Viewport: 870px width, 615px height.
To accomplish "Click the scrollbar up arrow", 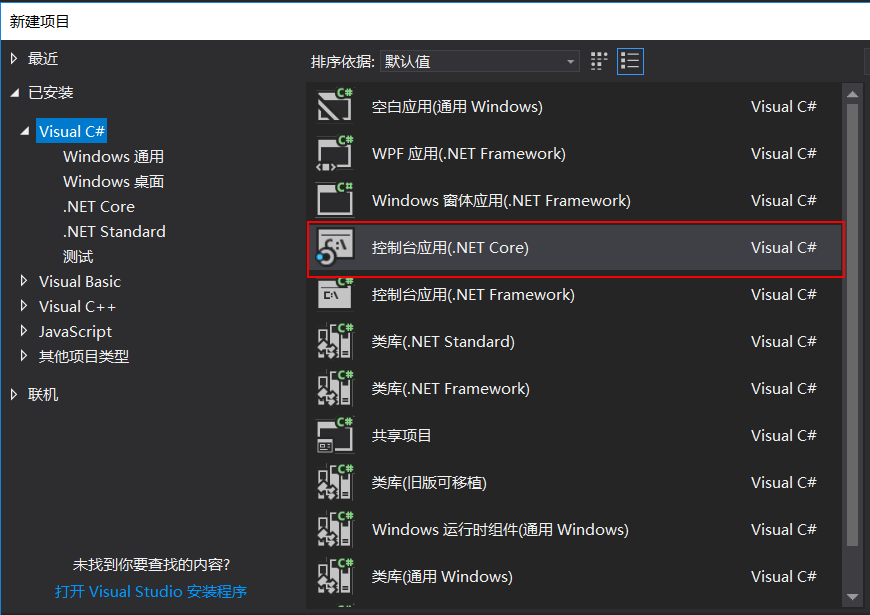I will click(x=853, y=94).
